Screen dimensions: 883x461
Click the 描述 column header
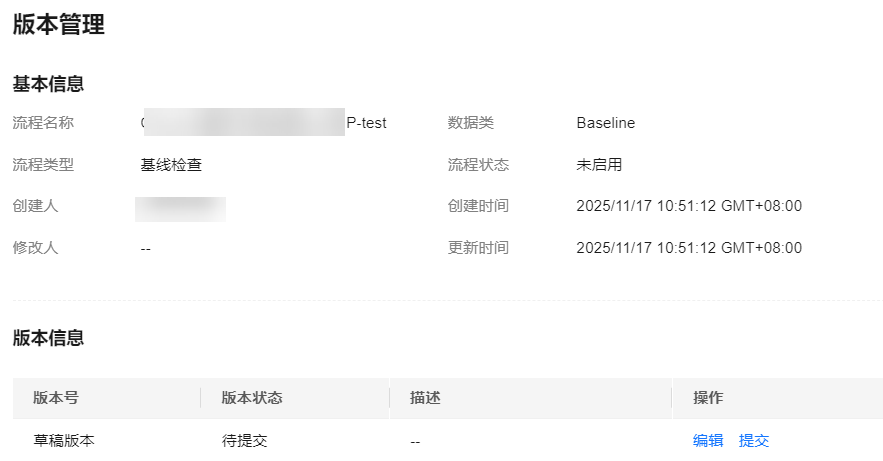click(425, 398)
